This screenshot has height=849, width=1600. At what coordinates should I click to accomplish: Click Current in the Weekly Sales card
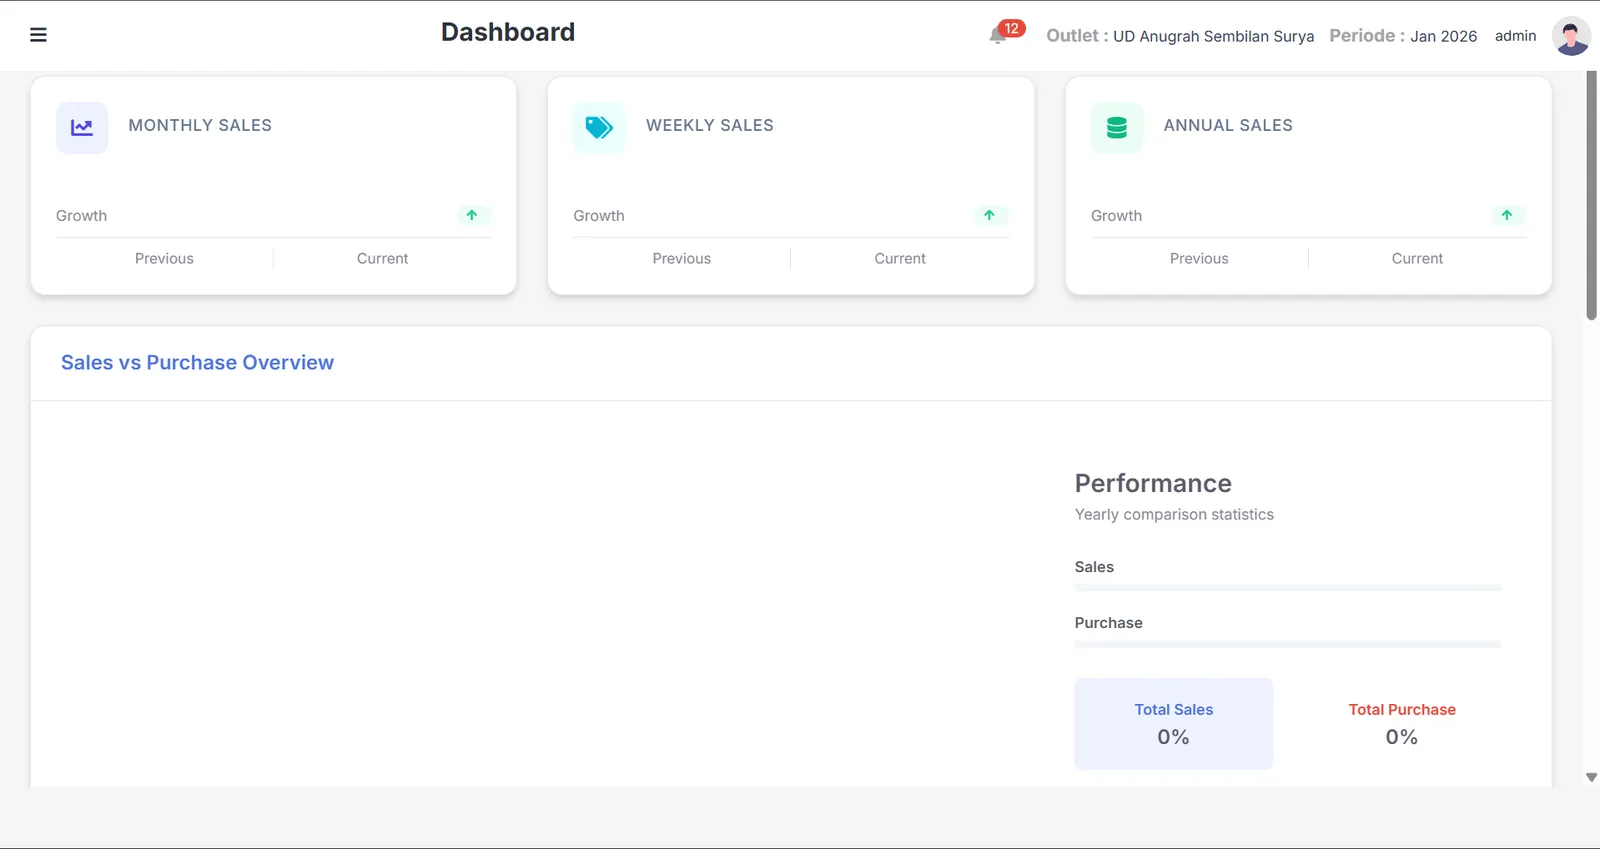(x=900, y=258)
